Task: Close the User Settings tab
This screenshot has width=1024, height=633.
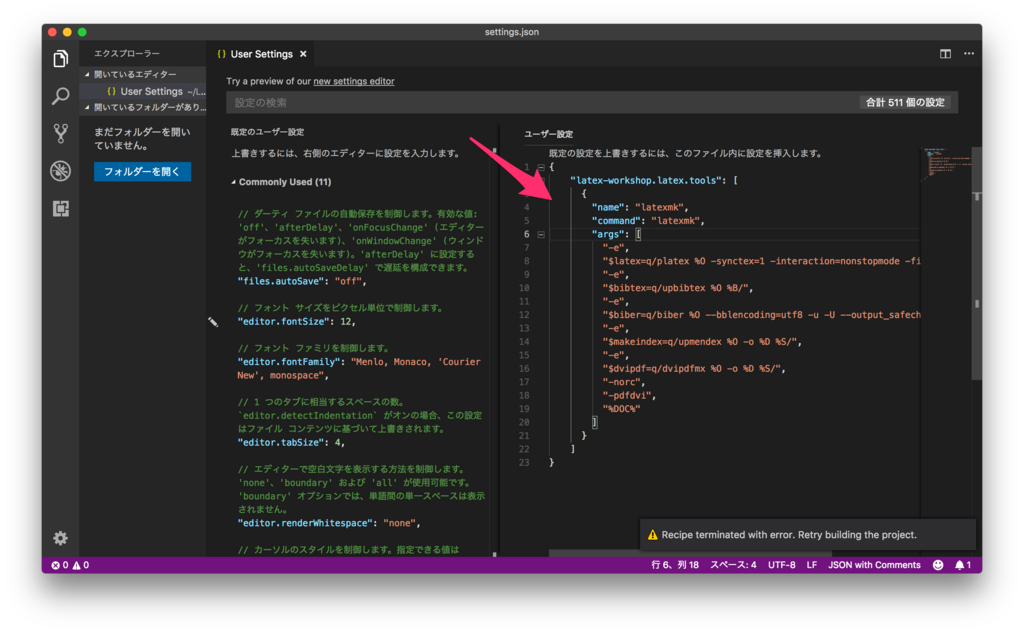Action: (303, 54)
